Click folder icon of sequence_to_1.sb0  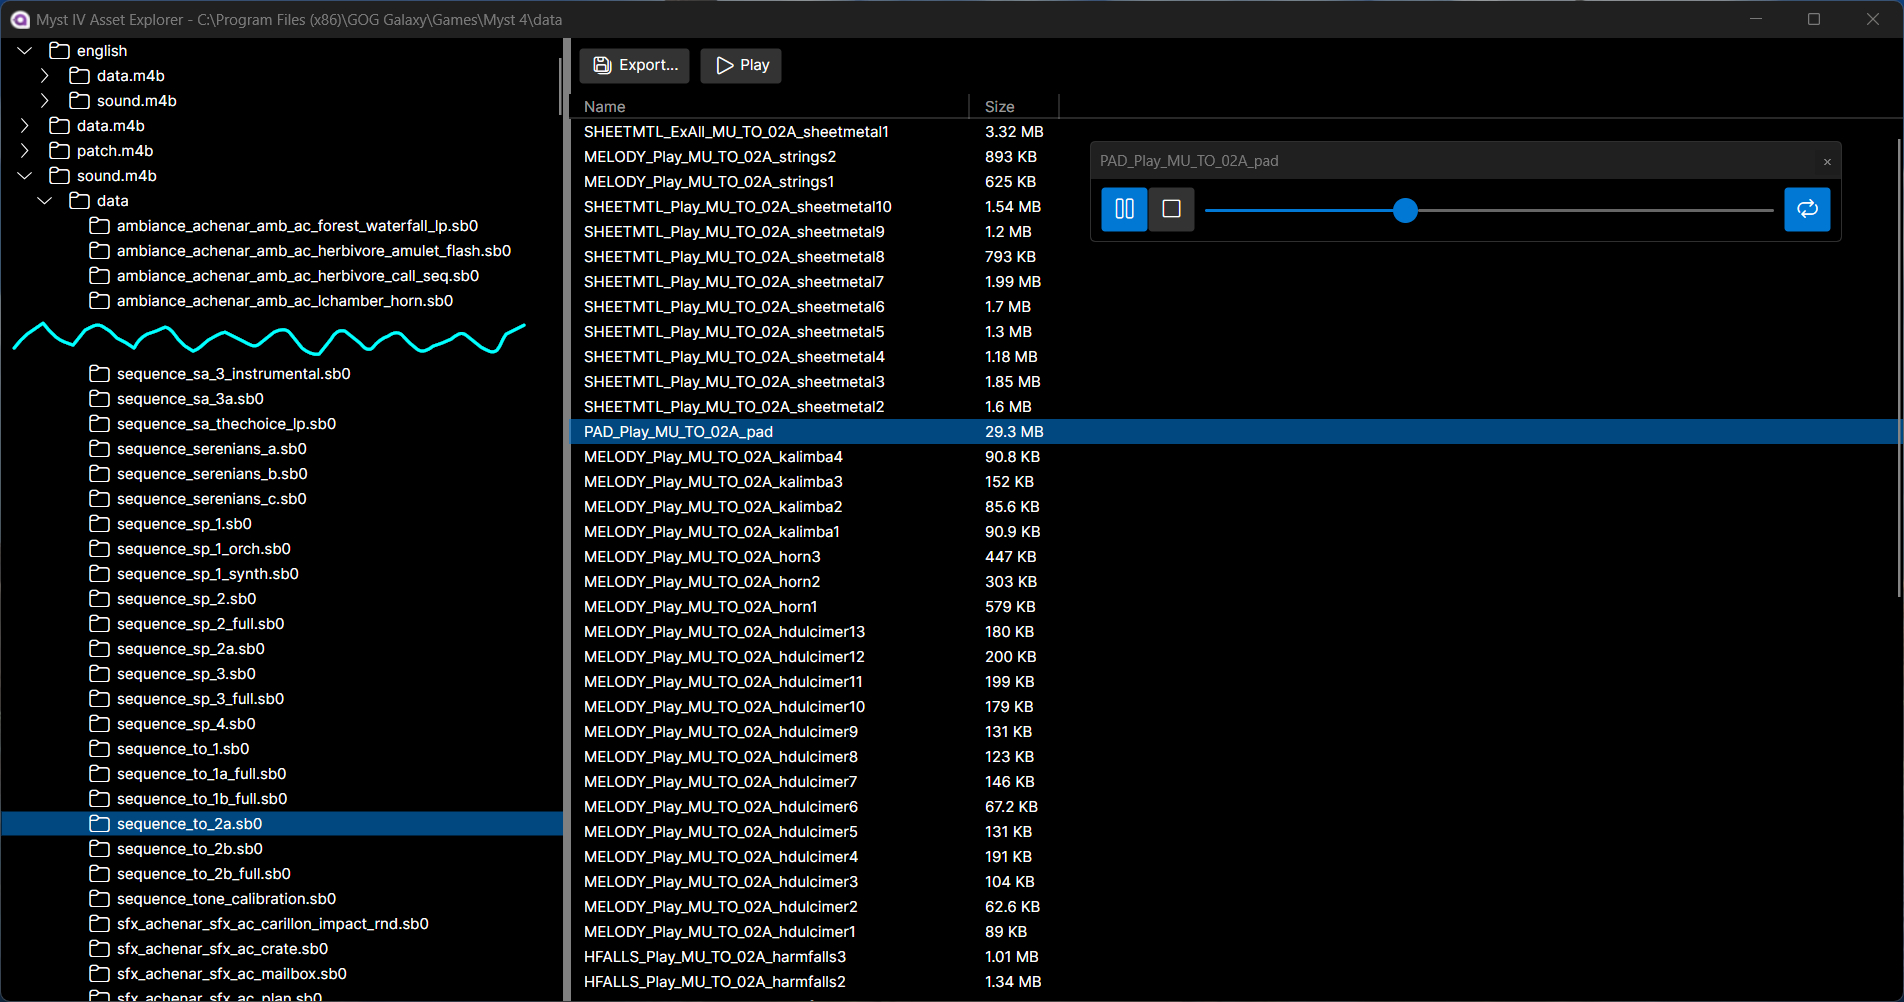(99, 748)
